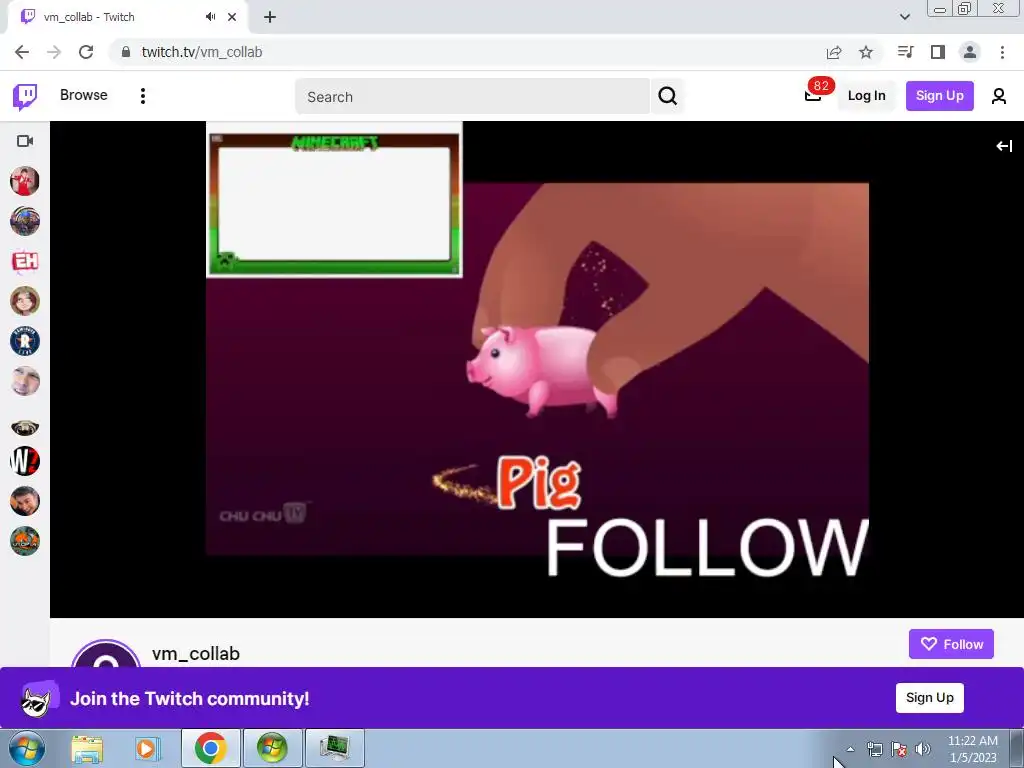Image resolution: width=1024 pixels, height=768 pixels.
Task: Share this page using the share icon
Action: pyautogui.click(x=834, y=52)
